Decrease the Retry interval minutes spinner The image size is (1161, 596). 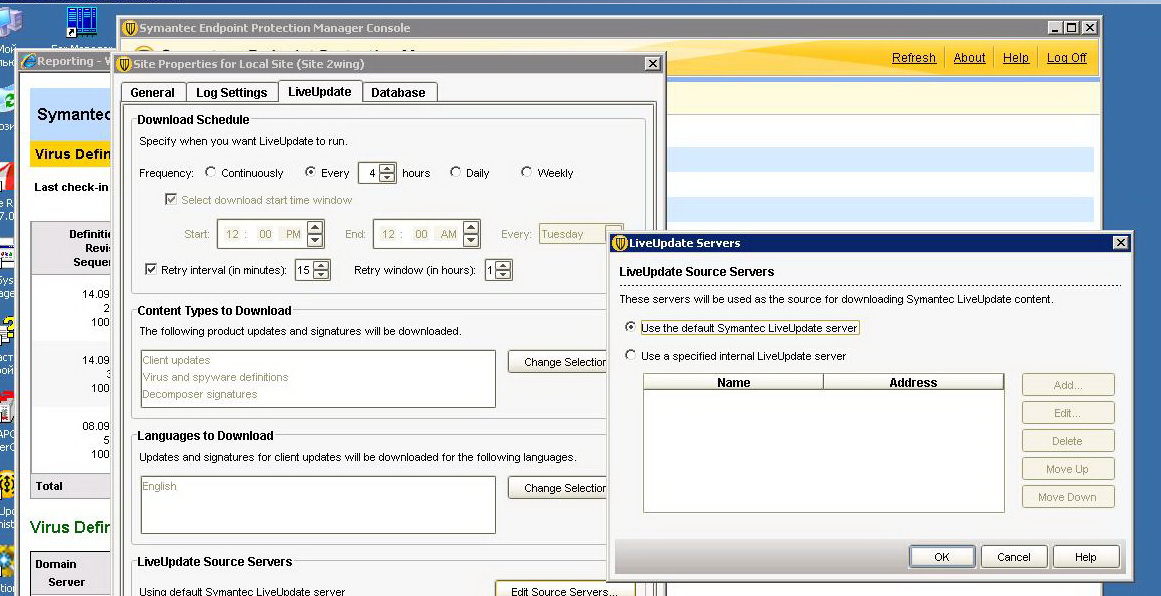point(321,275)
